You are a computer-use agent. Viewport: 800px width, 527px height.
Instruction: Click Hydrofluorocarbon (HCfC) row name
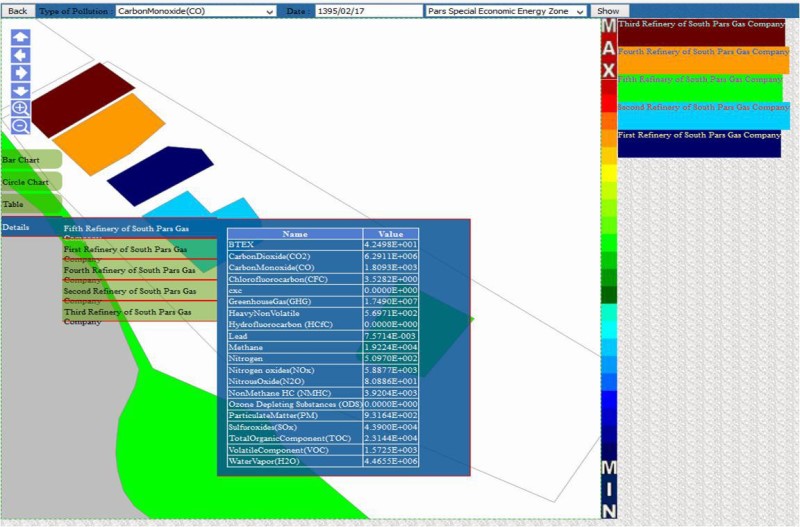[x=281, y=324]
